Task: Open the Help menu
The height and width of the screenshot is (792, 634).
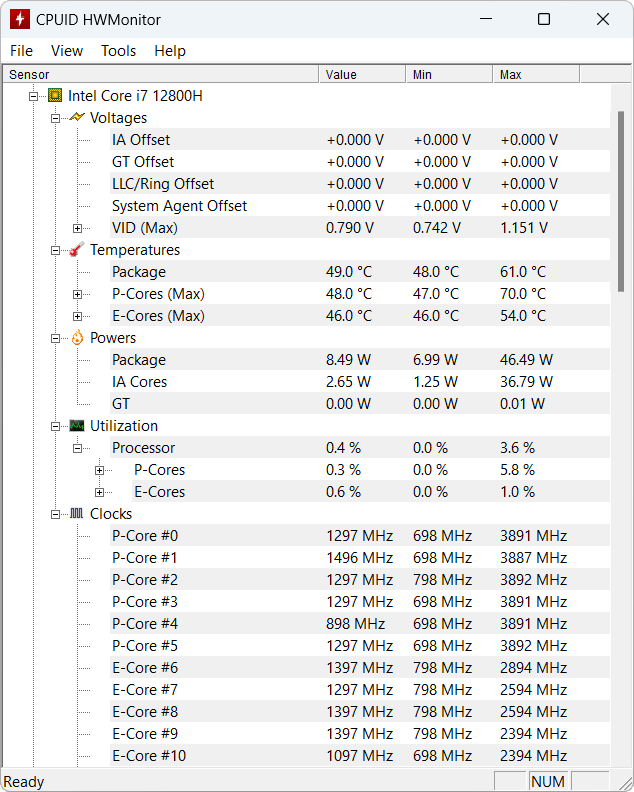Action: [x=170, y=51]
